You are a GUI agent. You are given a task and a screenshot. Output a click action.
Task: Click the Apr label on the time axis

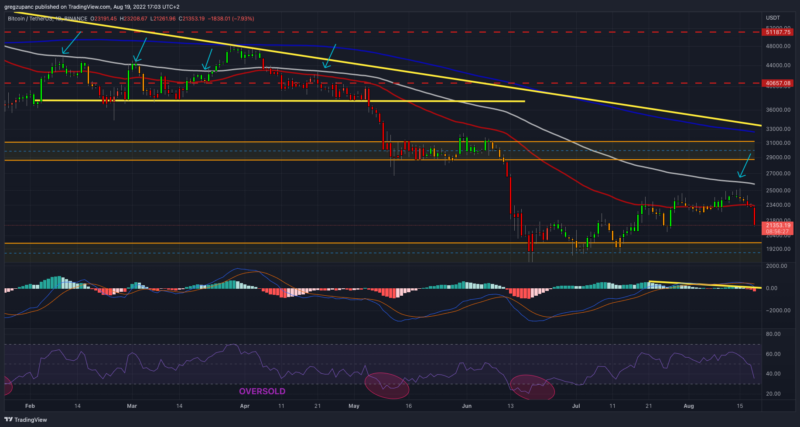pyautogui.click(x=246, y=409)
